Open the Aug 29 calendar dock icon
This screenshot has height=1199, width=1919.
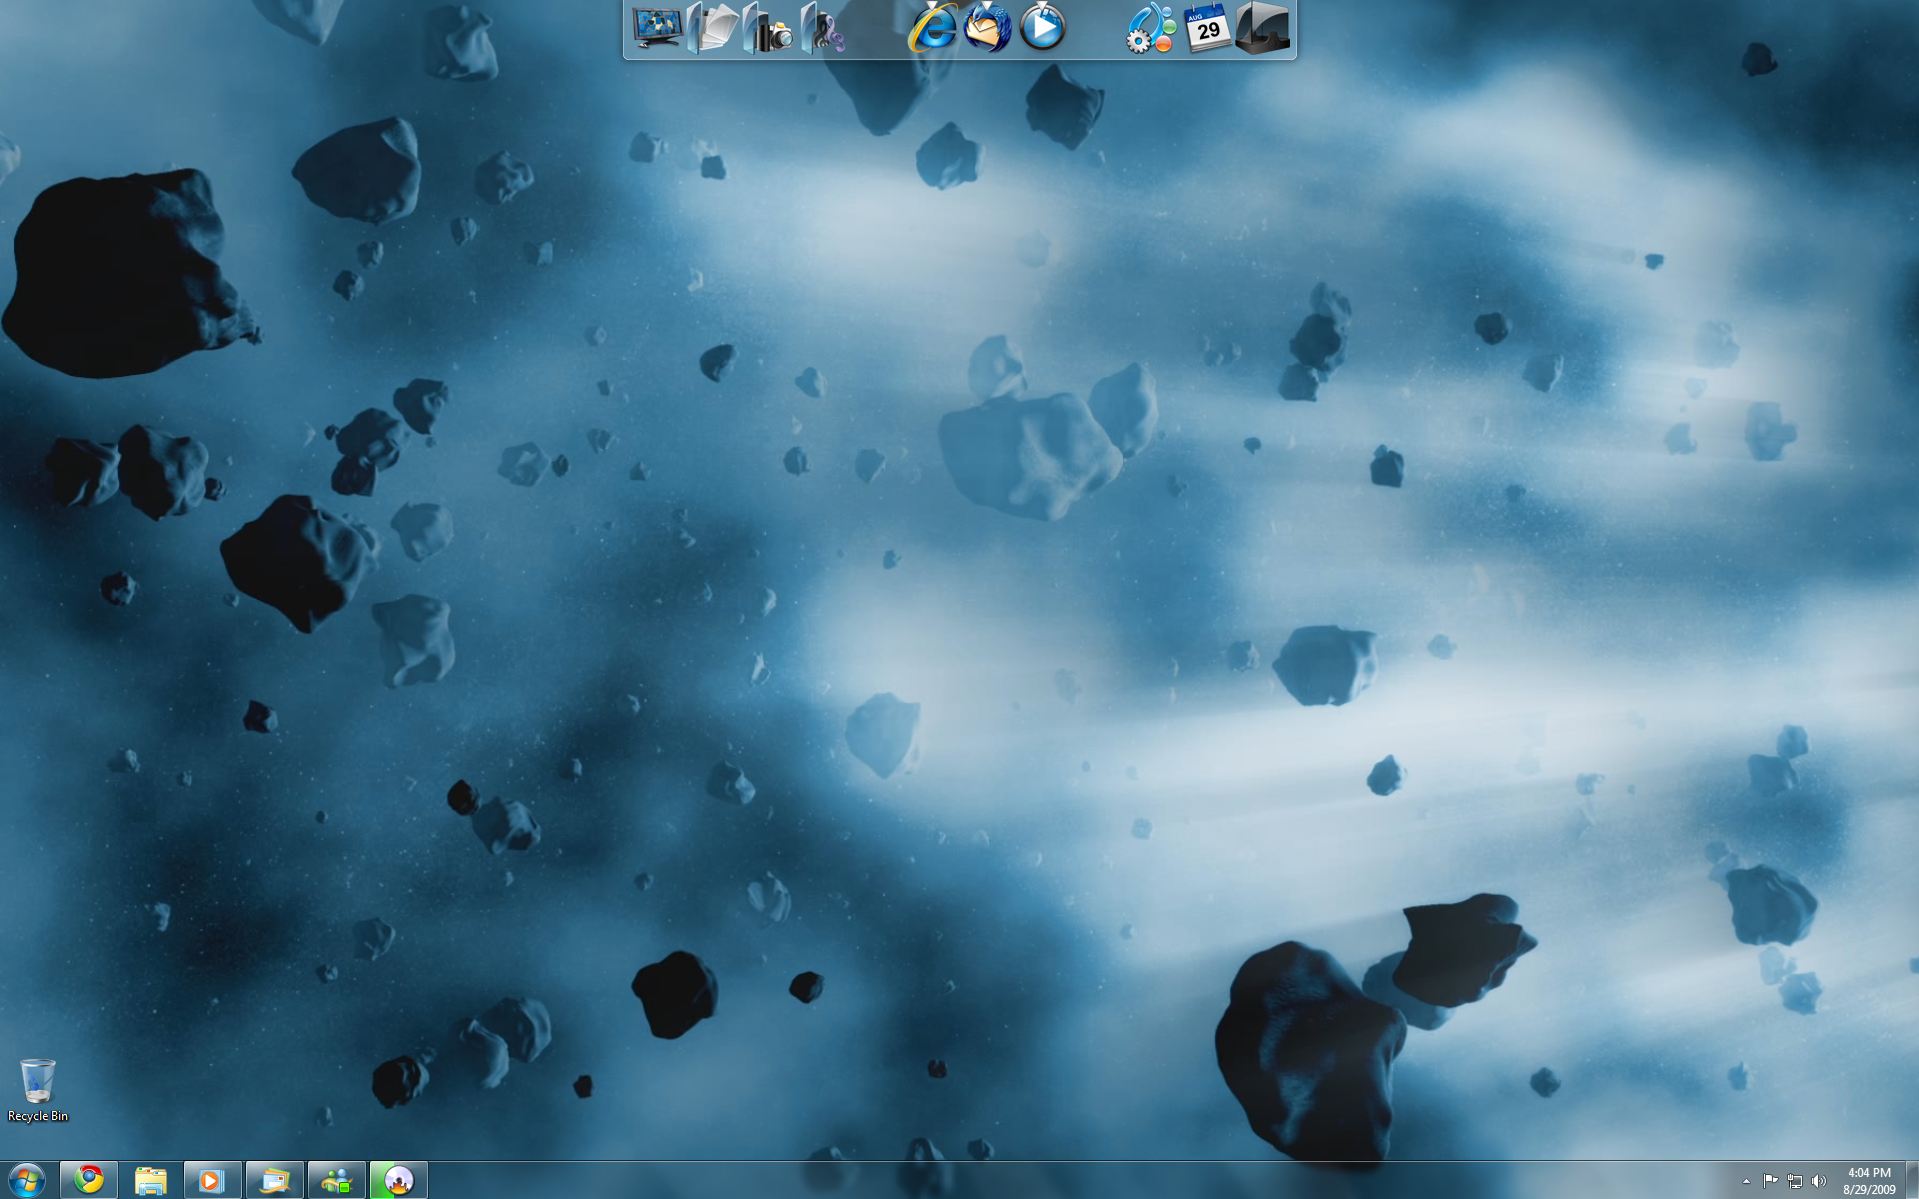(x=1207, y=28)
